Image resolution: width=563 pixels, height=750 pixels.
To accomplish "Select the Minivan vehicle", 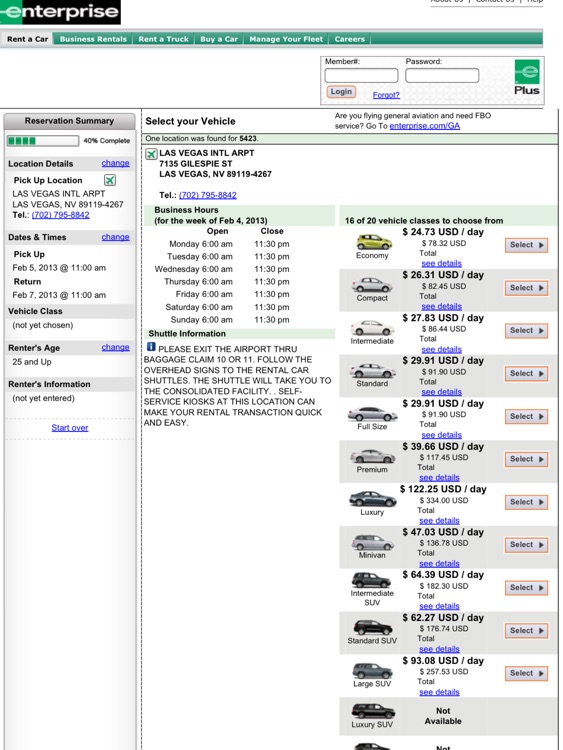I will pyautogui.click(x=526, y=545).
